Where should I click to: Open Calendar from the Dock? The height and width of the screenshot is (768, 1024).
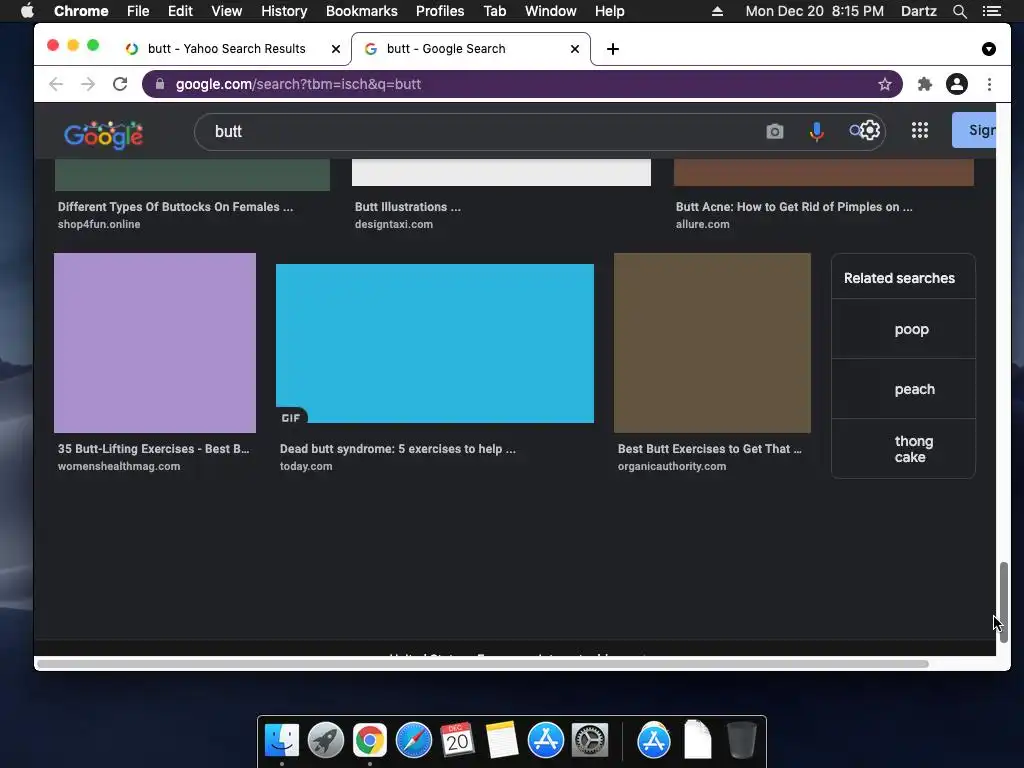click(457, 740)
